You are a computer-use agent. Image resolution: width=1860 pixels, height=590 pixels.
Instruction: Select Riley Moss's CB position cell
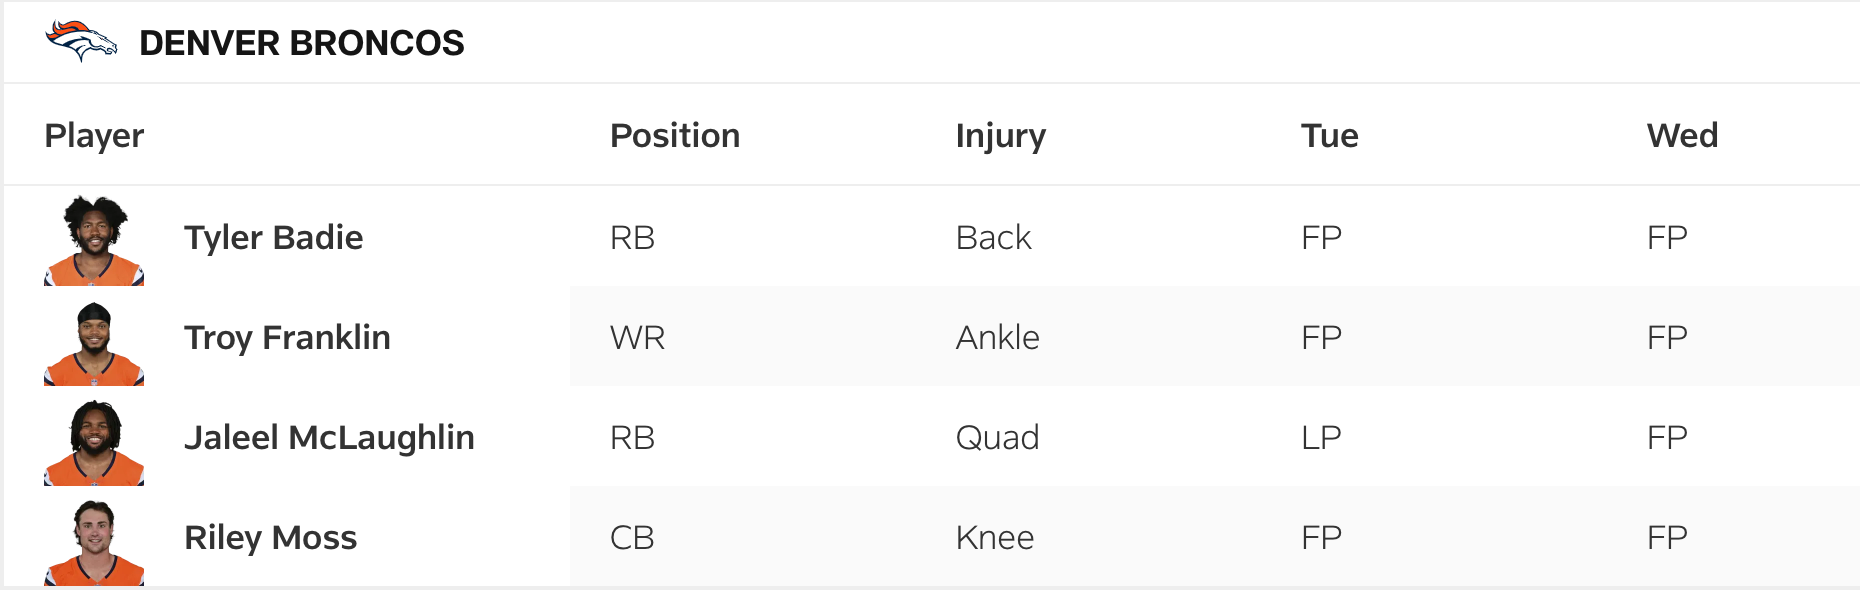tap(632, 538)
